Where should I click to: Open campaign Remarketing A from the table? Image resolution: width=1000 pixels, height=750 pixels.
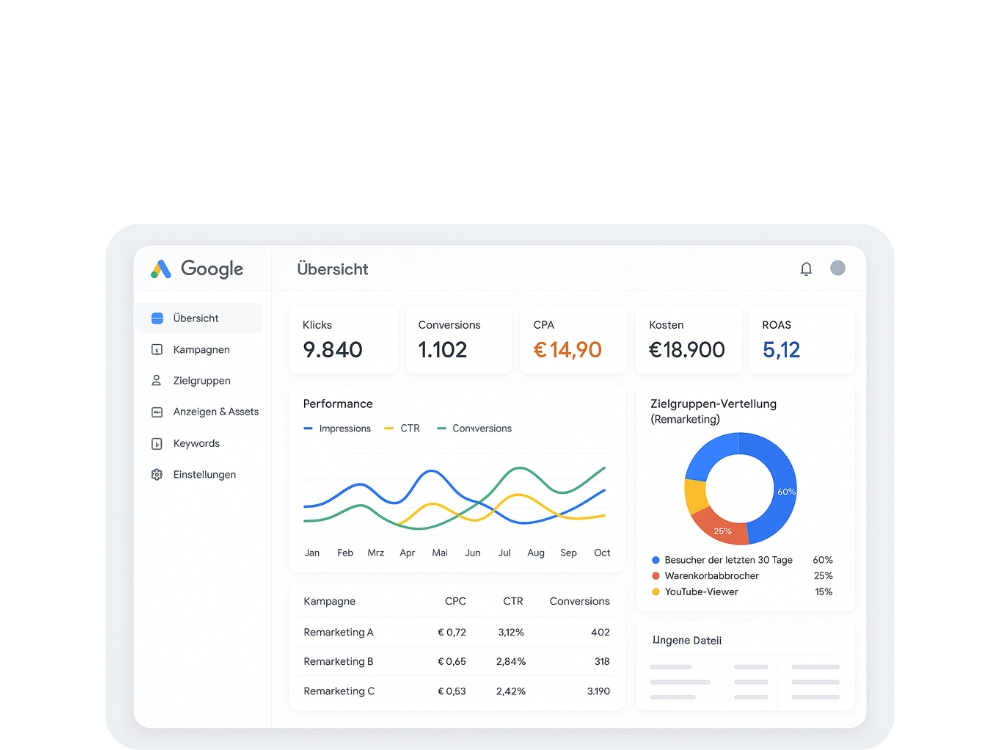340,631
